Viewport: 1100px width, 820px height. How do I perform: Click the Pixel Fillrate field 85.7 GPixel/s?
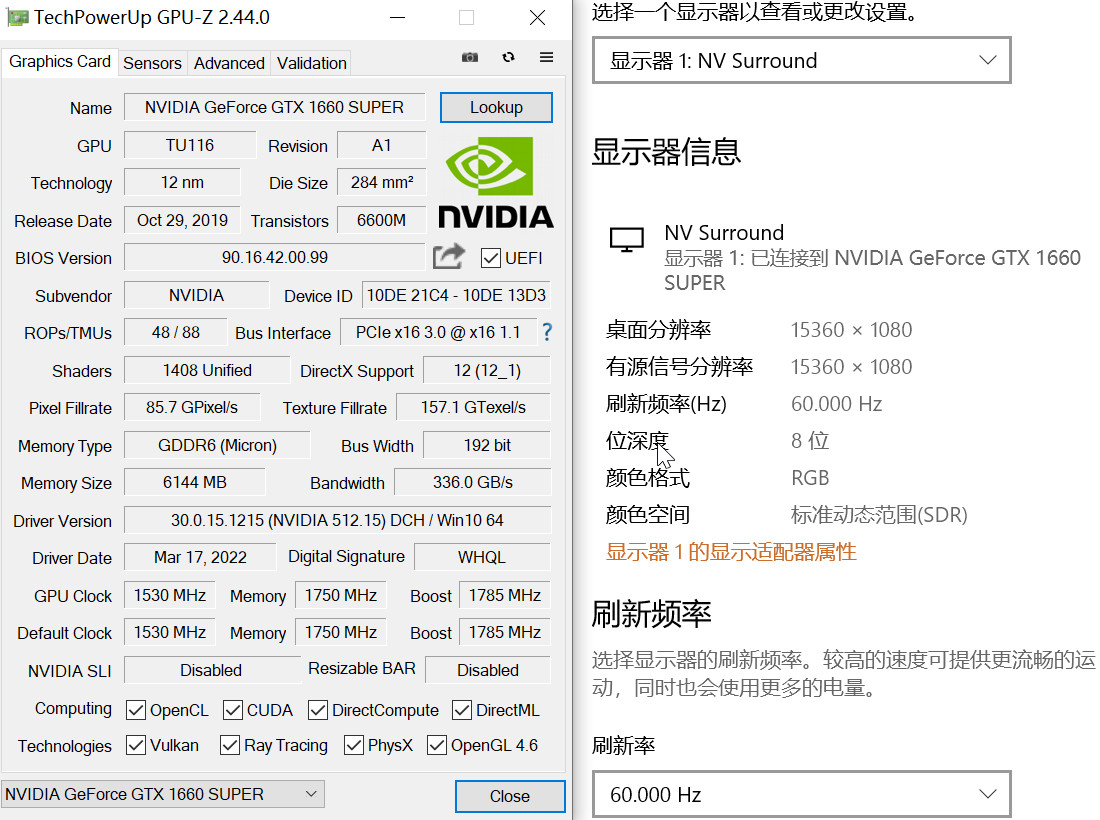(x=192, y=408)
